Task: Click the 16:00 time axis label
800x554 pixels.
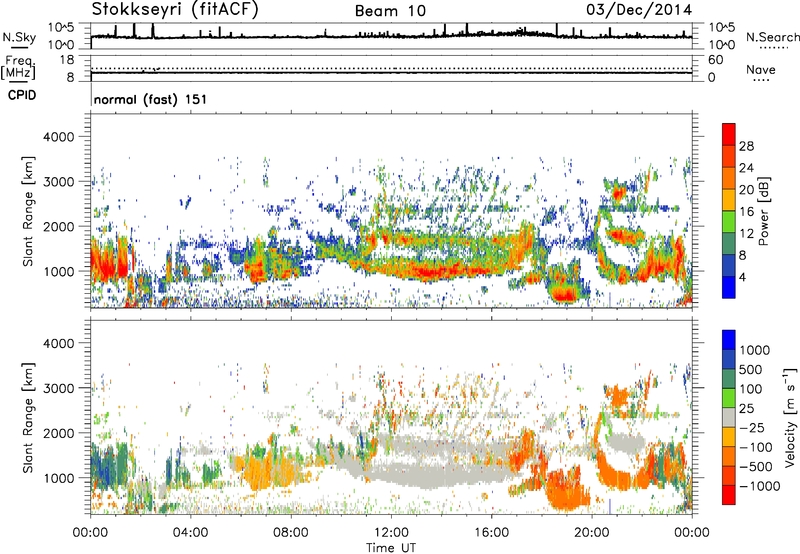Action: pyautogui.click(x=491, y=533)
